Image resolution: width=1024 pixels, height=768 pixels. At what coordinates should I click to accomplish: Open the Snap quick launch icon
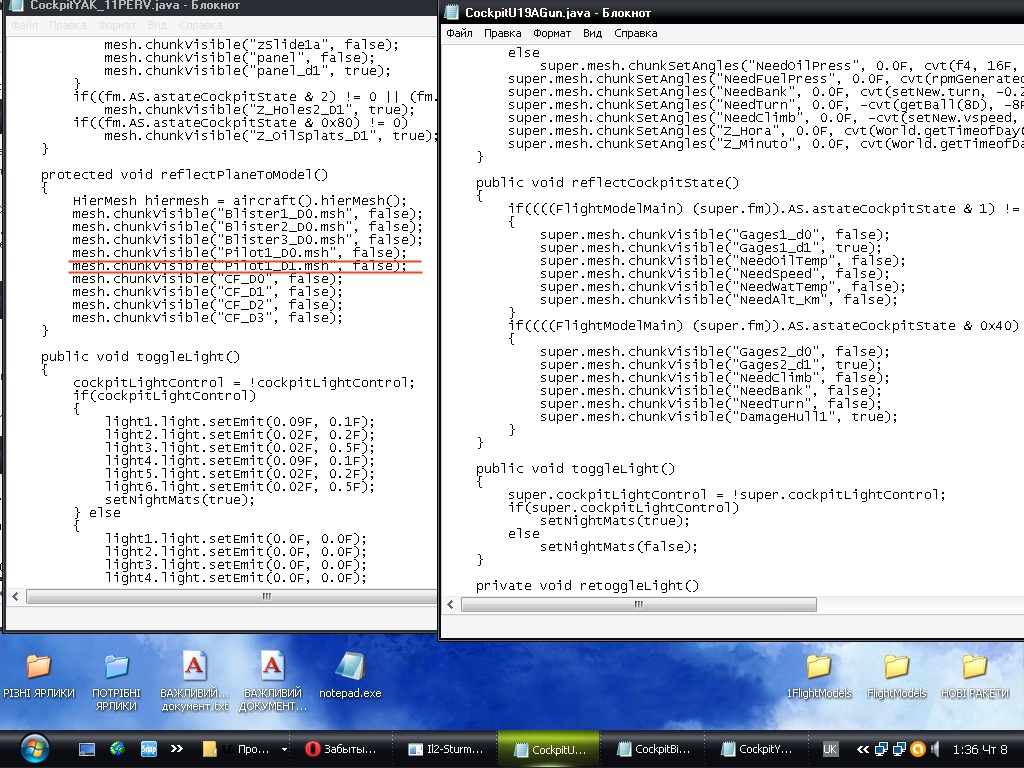[x=148, y=749]
